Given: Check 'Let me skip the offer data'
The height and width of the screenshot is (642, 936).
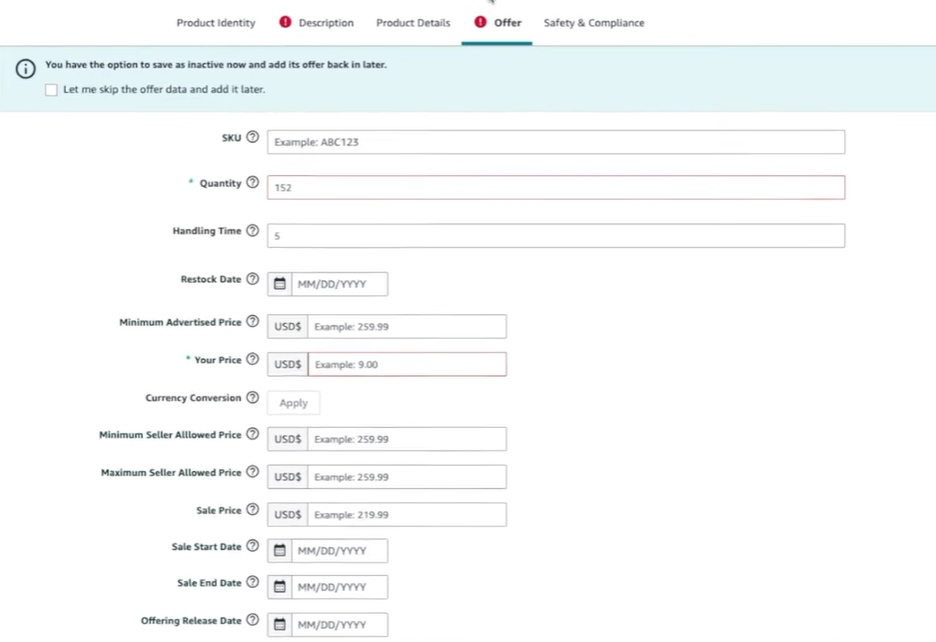Looking at the screenshot, I should point(51,90).
